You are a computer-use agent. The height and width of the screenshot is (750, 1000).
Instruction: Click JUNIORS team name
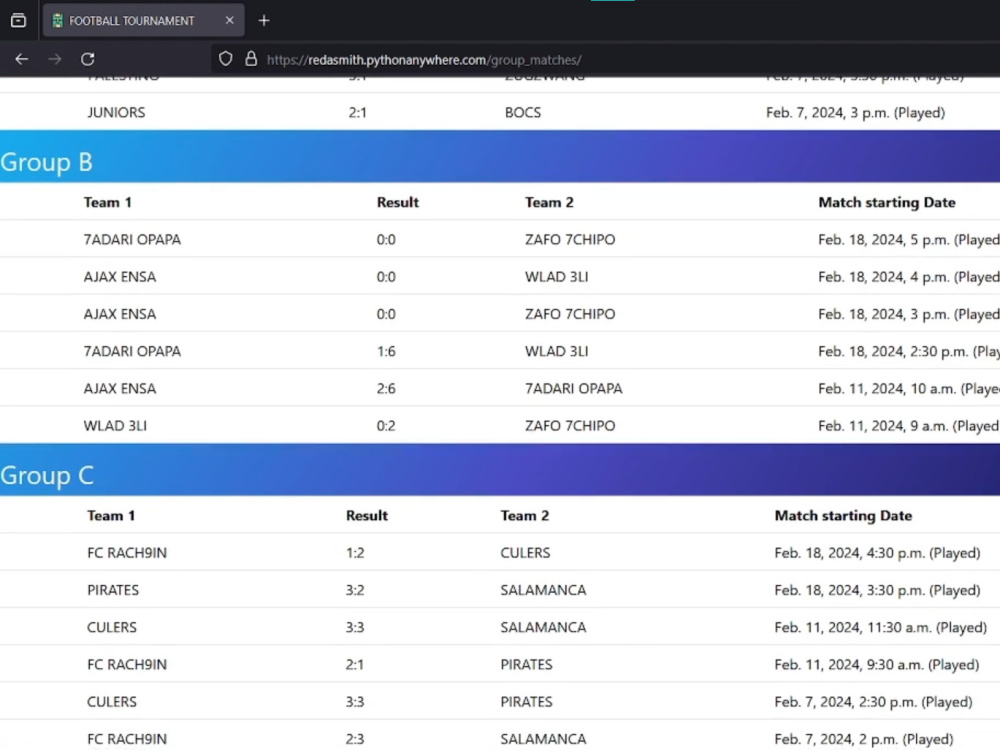(116, 112)
